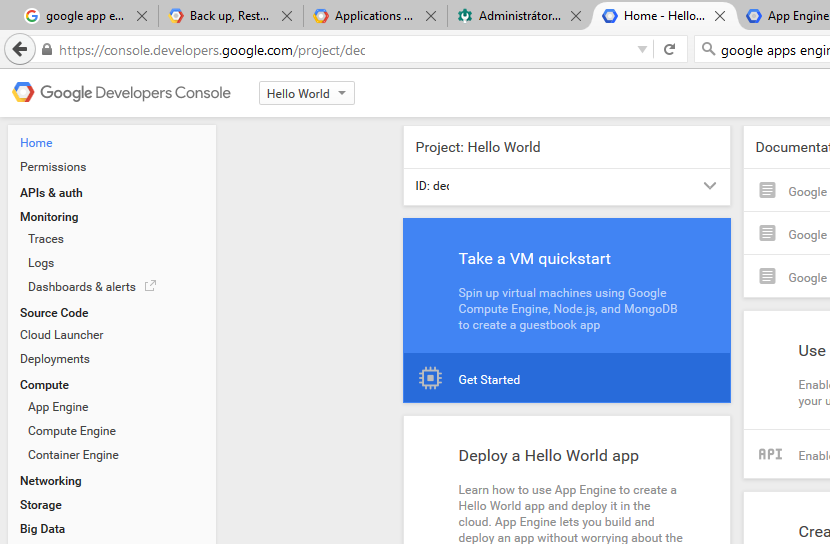Viewport: 830px width, 544px height.
Task: Switch to the 'Applications ...' tab
Action: click(373, 16)
